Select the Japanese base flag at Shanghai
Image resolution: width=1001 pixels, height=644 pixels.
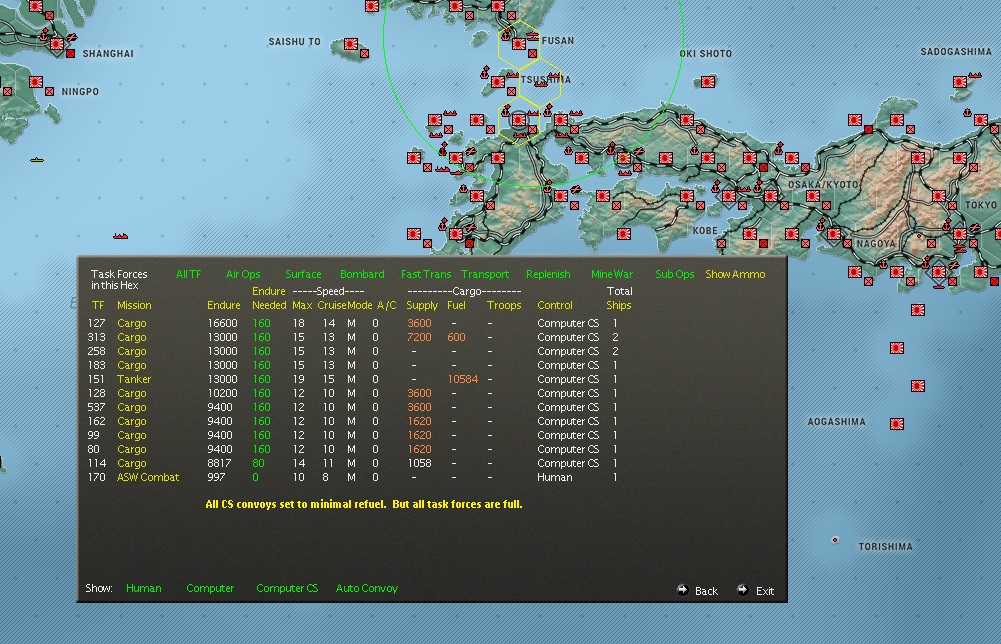[x=57, y=43]
